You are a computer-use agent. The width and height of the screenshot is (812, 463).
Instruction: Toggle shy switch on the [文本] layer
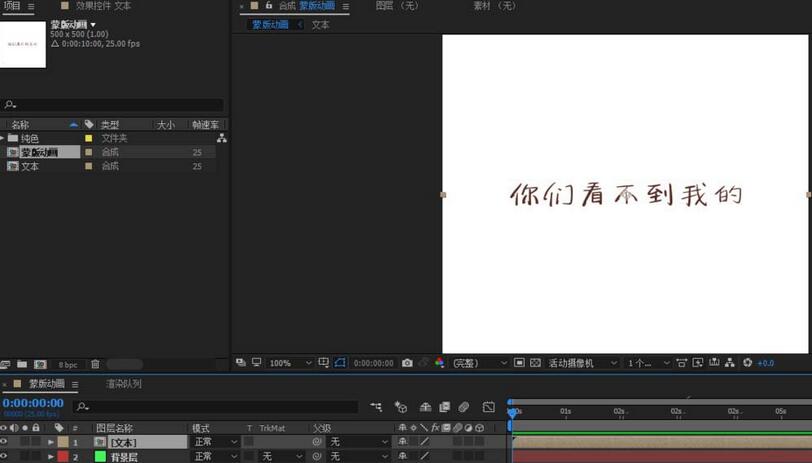pyautogui.click(x=402, y=442)
